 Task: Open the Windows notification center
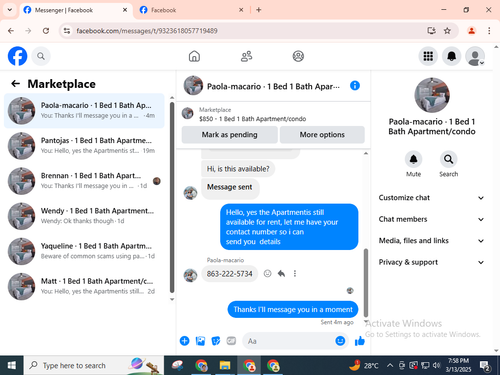(x=485, y=366)
